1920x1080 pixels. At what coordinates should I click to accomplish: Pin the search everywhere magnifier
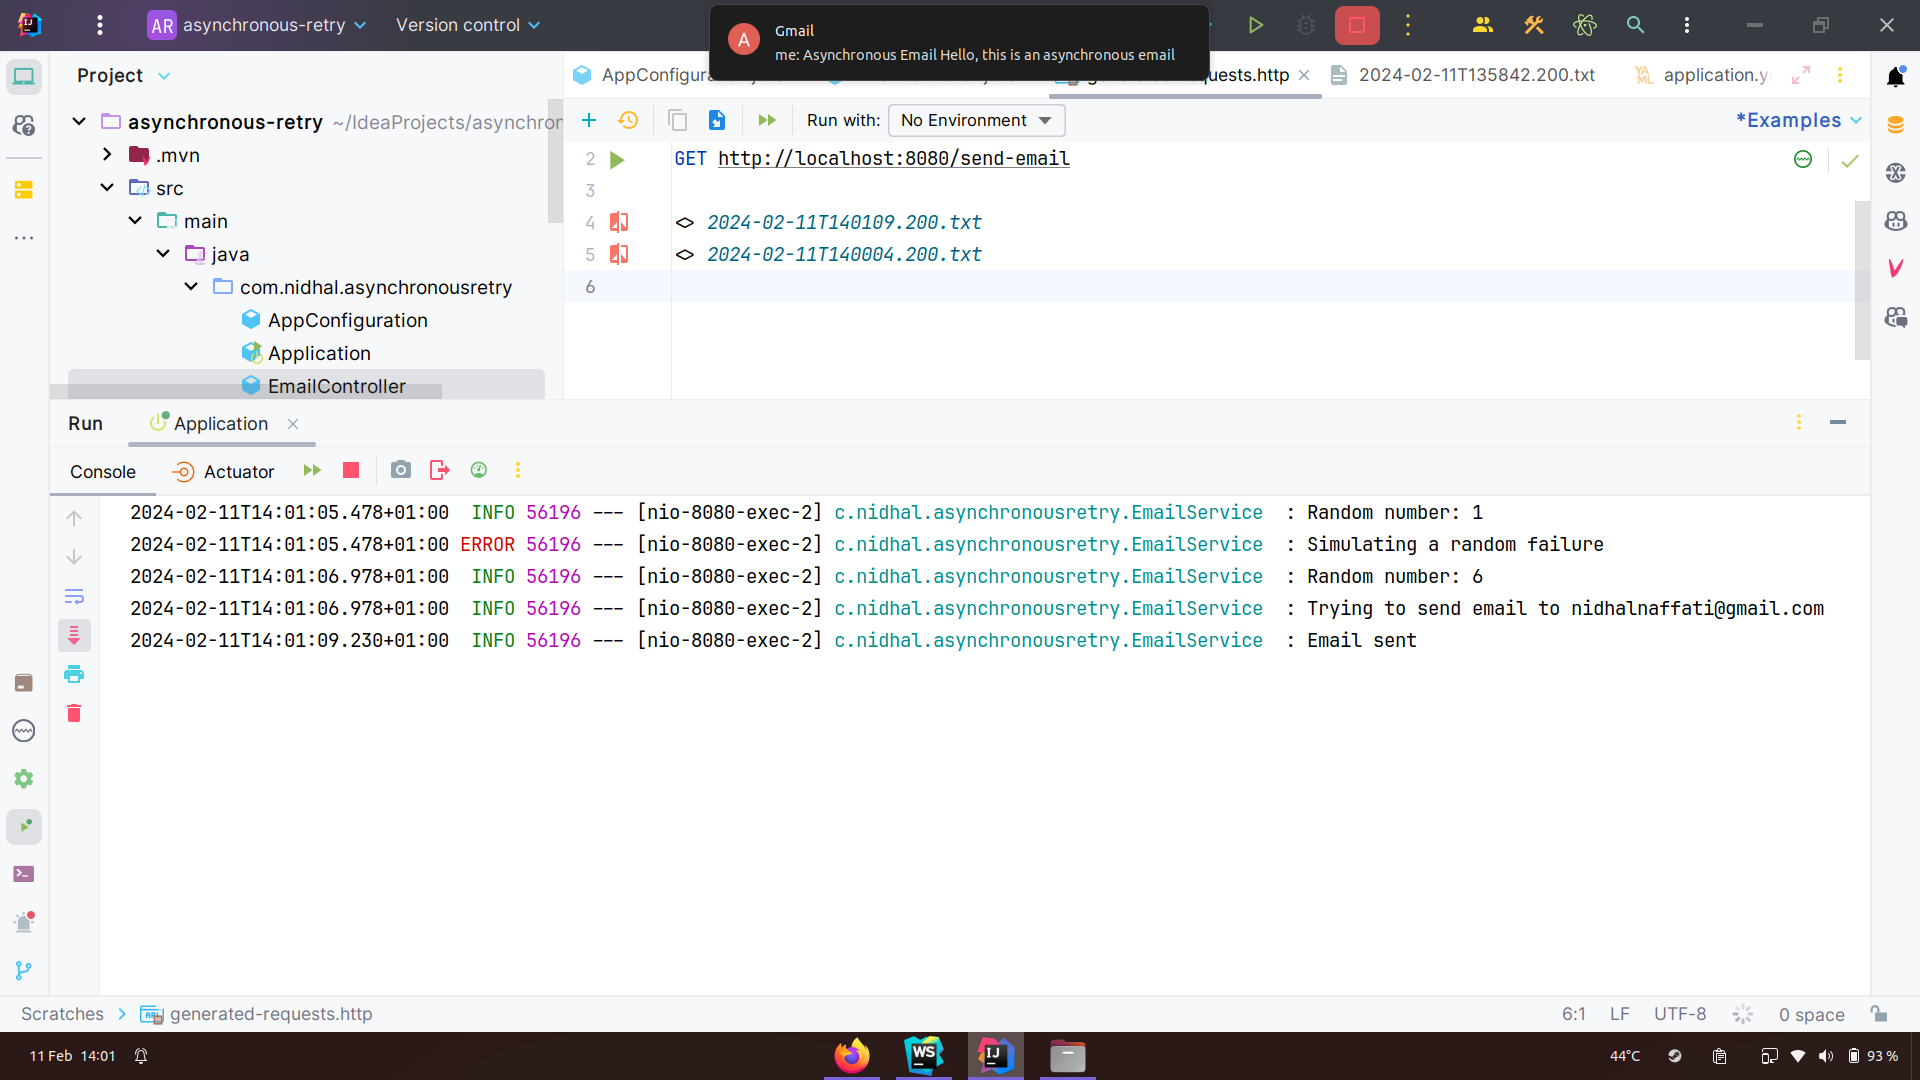click(1635, 25)
